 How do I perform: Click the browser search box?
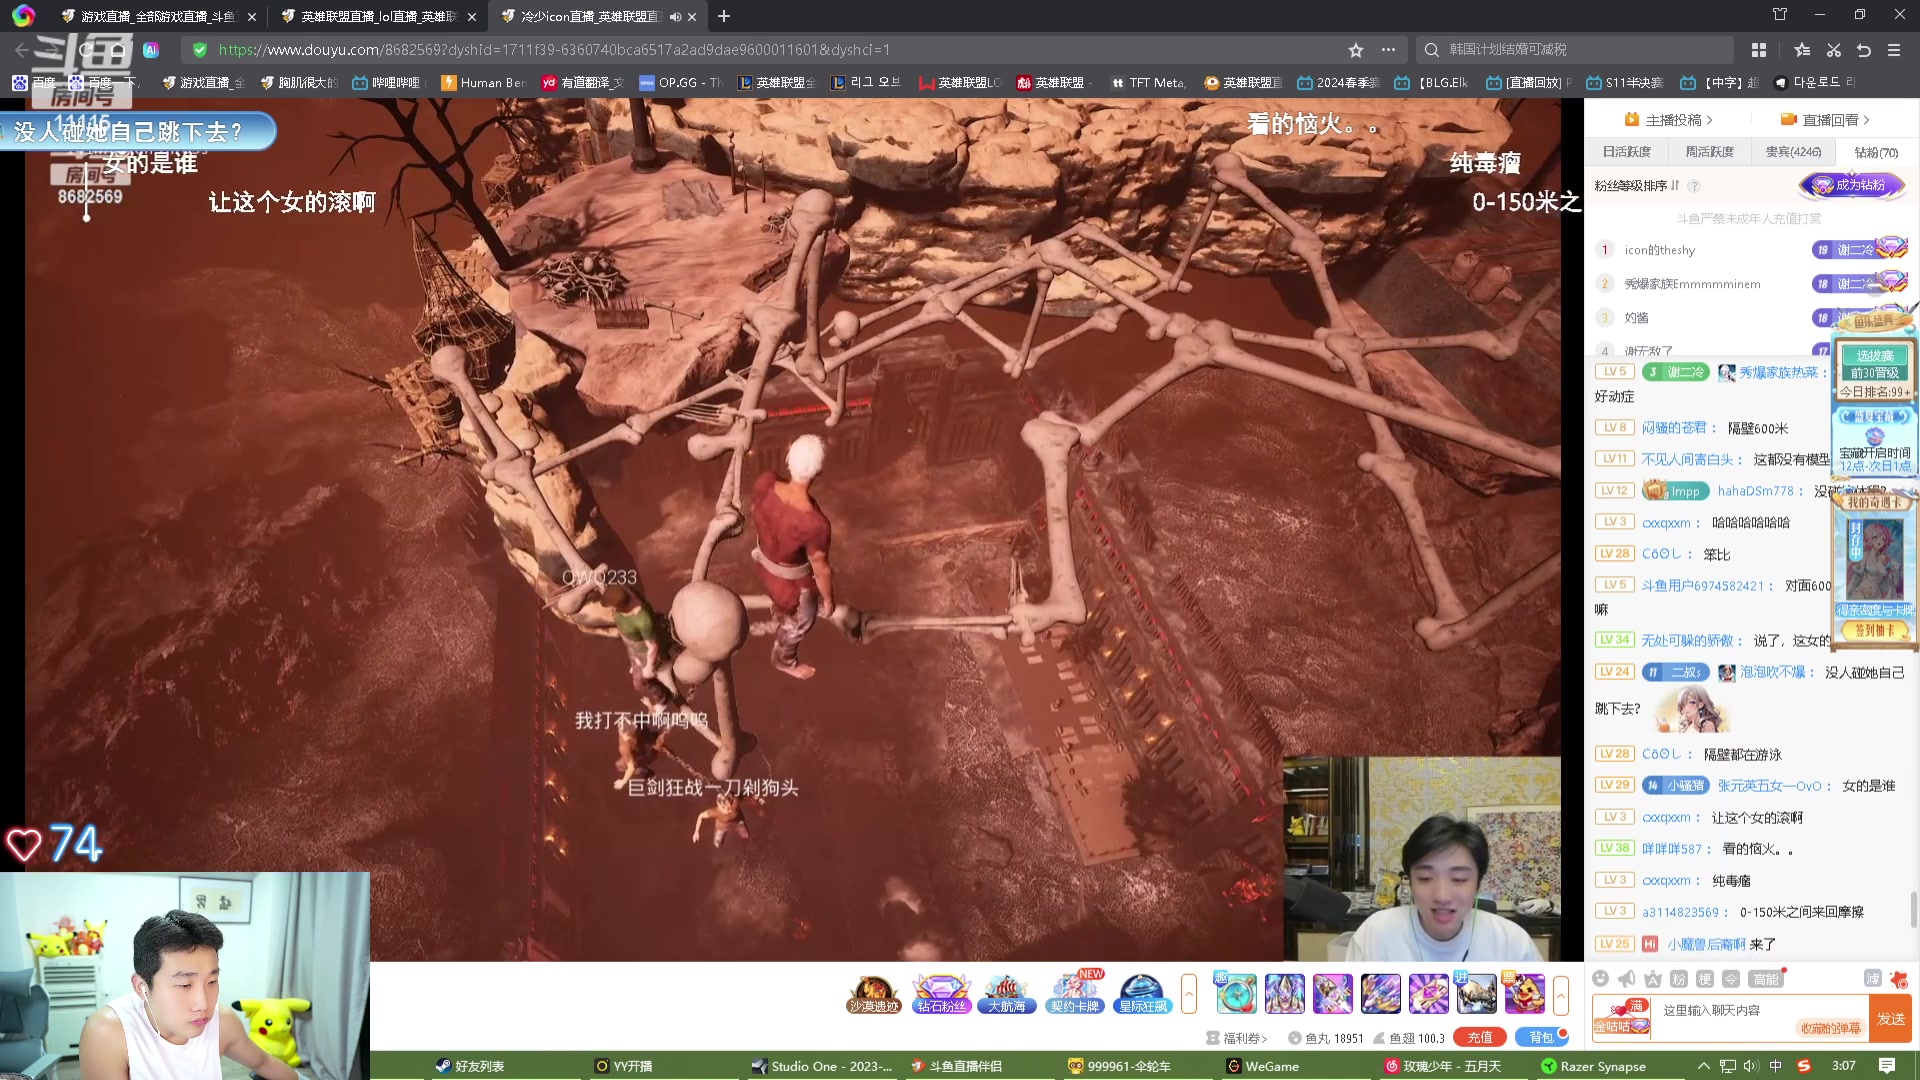tap(1575, 50)
